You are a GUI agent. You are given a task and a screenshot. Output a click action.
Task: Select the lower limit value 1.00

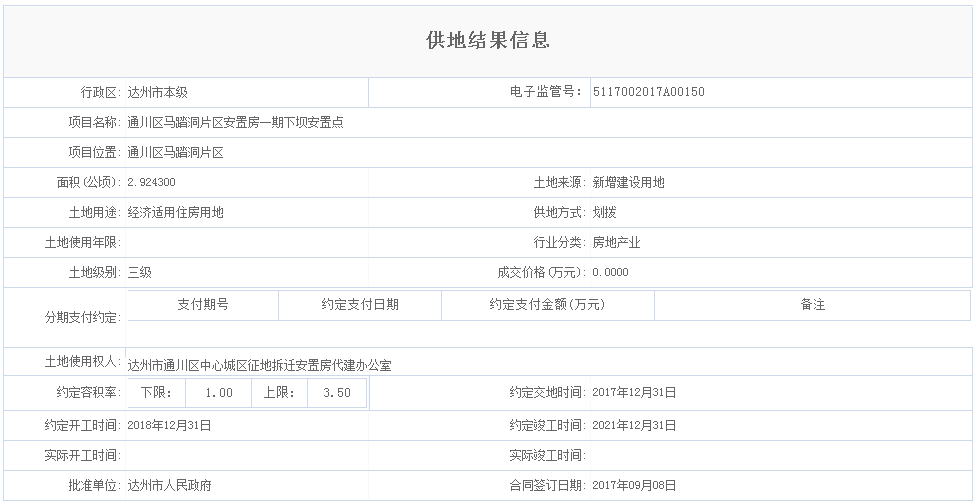tap(218, 393)
